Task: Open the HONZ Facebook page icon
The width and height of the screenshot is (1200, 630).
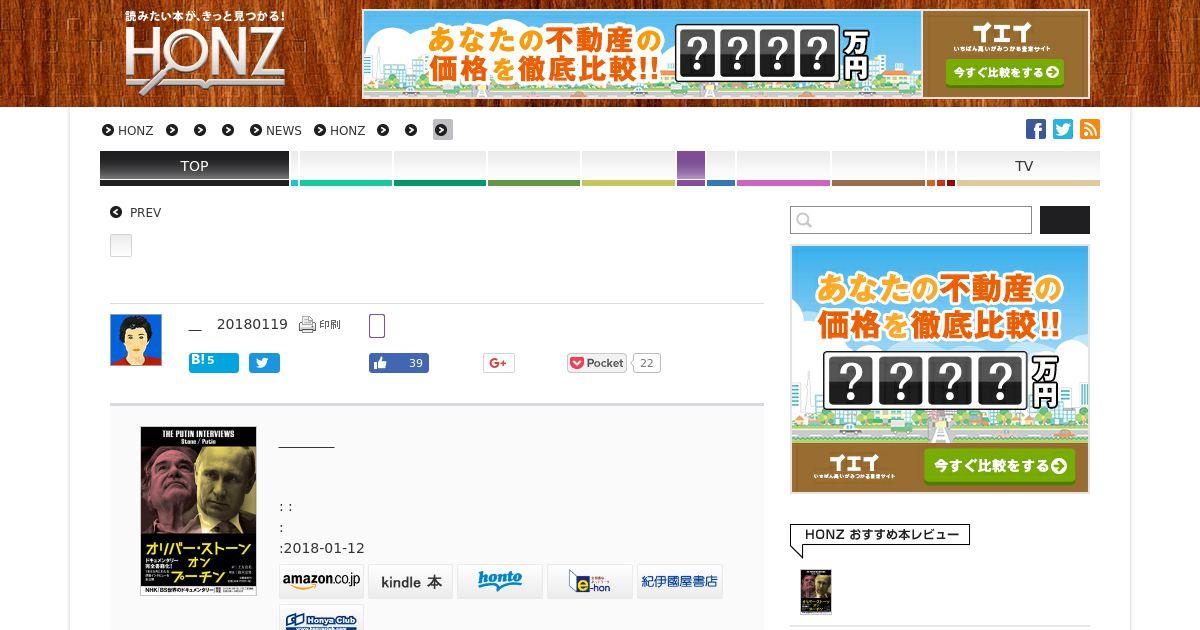Action: point(1036,129)
